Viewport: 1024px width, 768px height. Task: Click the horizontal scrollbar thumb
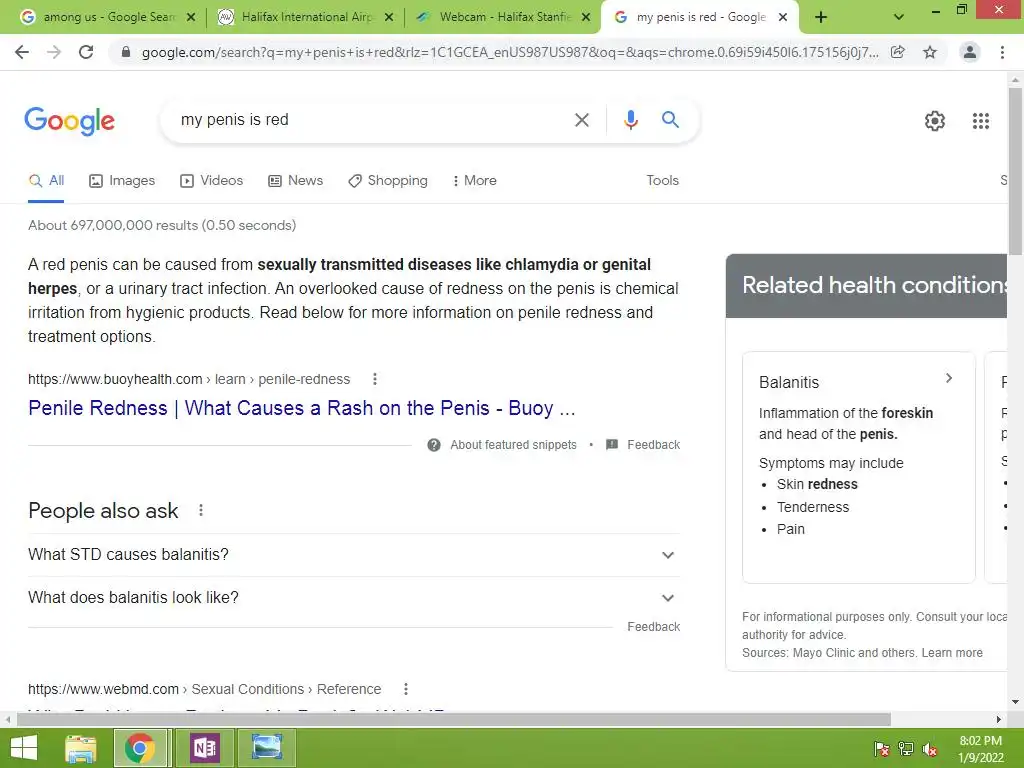click(x=453, y=720)
